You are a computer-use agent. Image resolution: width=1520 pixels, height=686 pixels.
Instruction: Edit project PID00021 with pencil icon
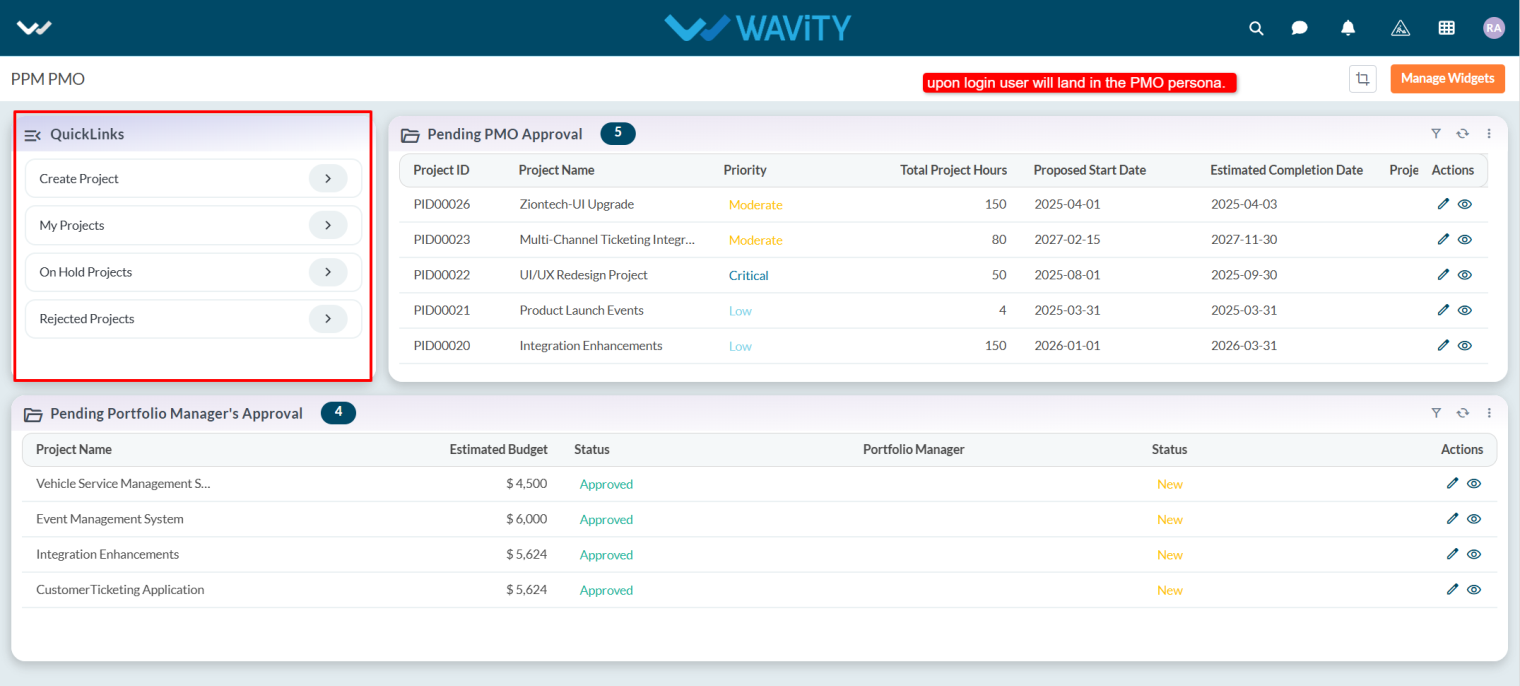click(x=1443, y=310)
